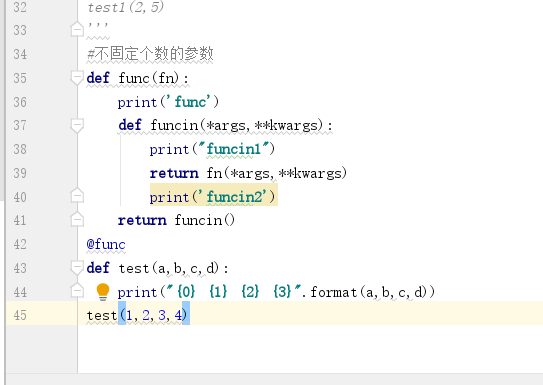Click the @func decorator text
Viewport: 543px width, 385px height.
106,244
